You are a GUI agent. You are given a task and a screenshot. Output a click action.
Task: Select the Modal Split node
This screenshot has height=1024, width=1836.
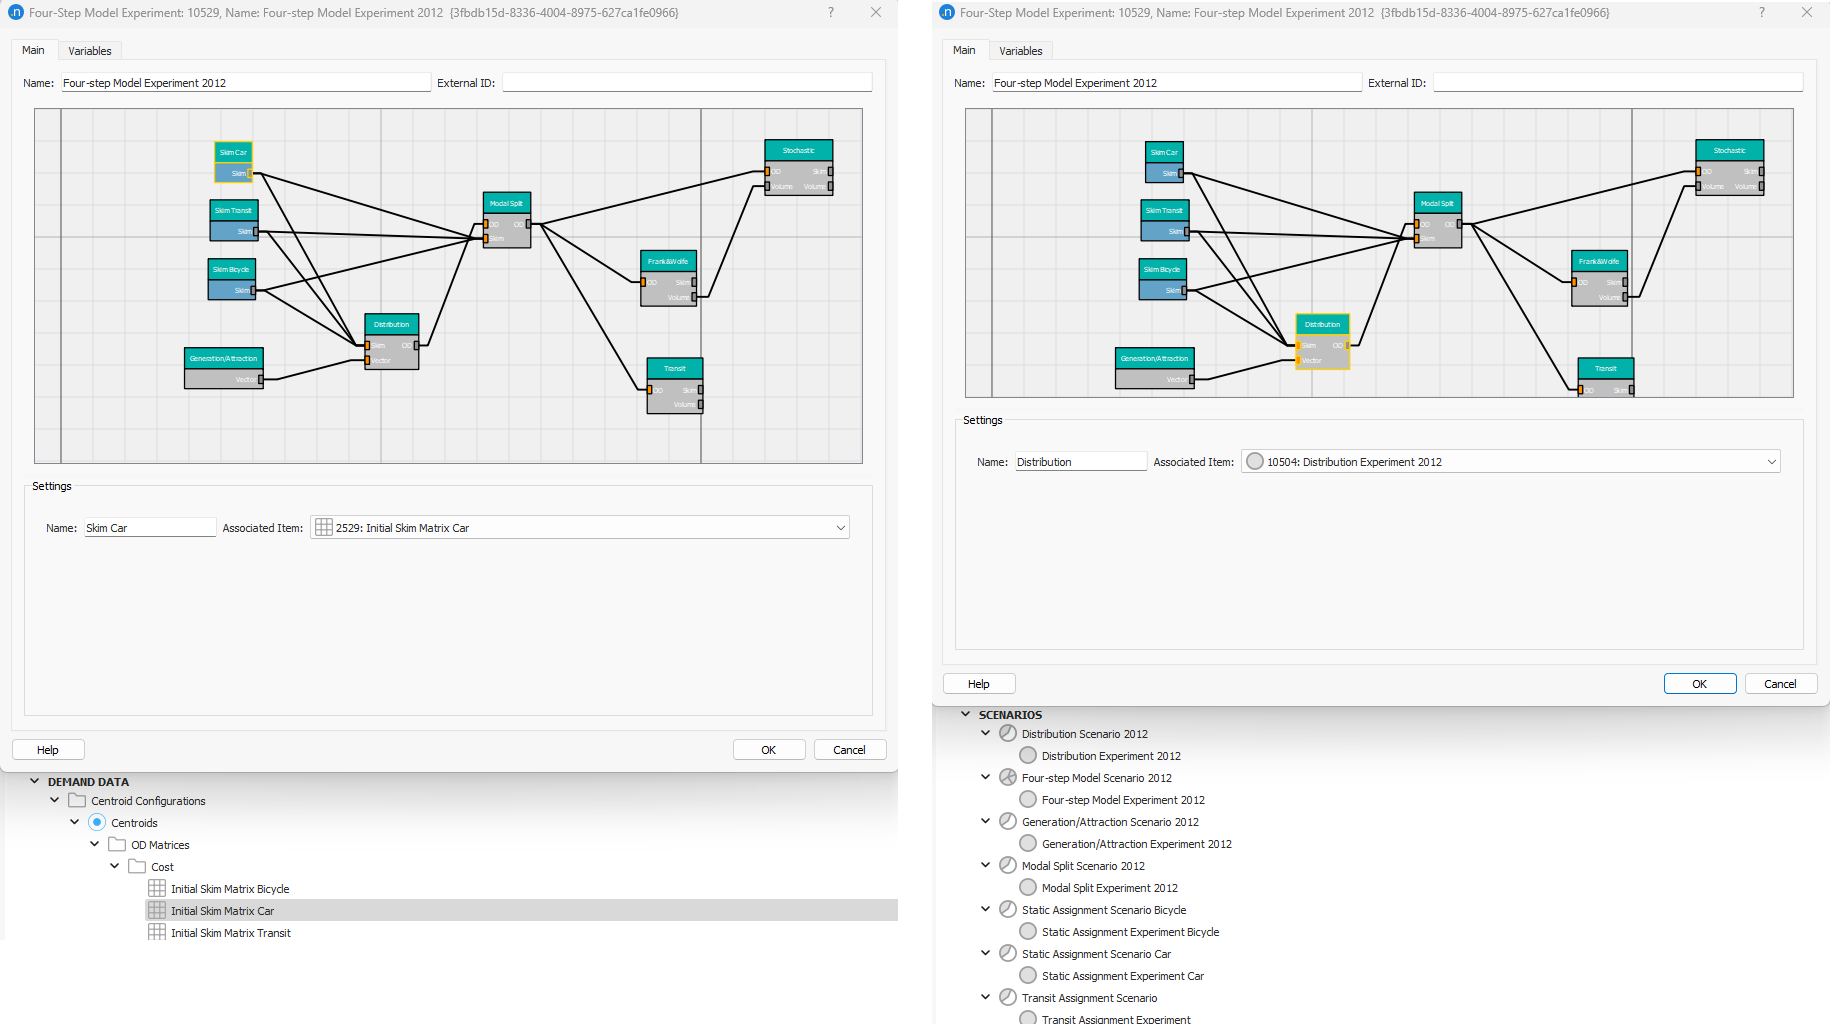(506, 203)
